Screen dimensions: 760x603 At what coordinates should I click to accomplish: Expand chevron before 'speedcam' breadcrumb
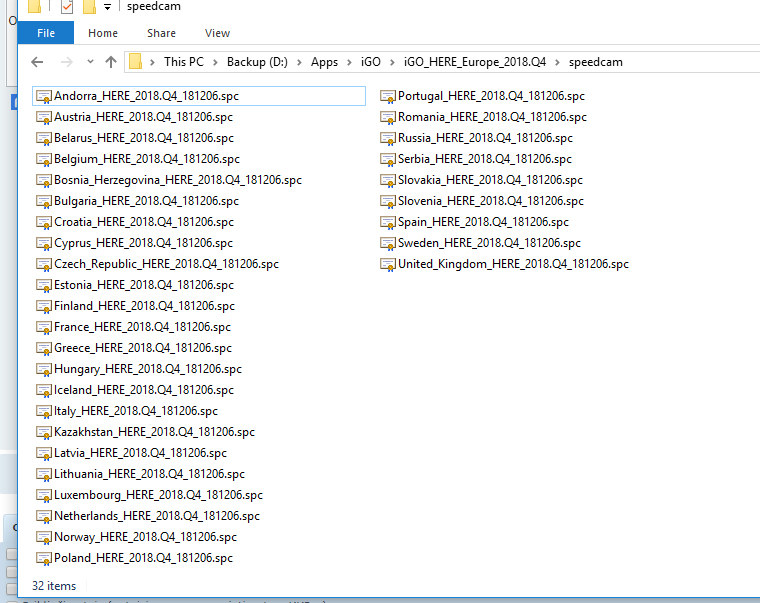click(x=557, y=63)
